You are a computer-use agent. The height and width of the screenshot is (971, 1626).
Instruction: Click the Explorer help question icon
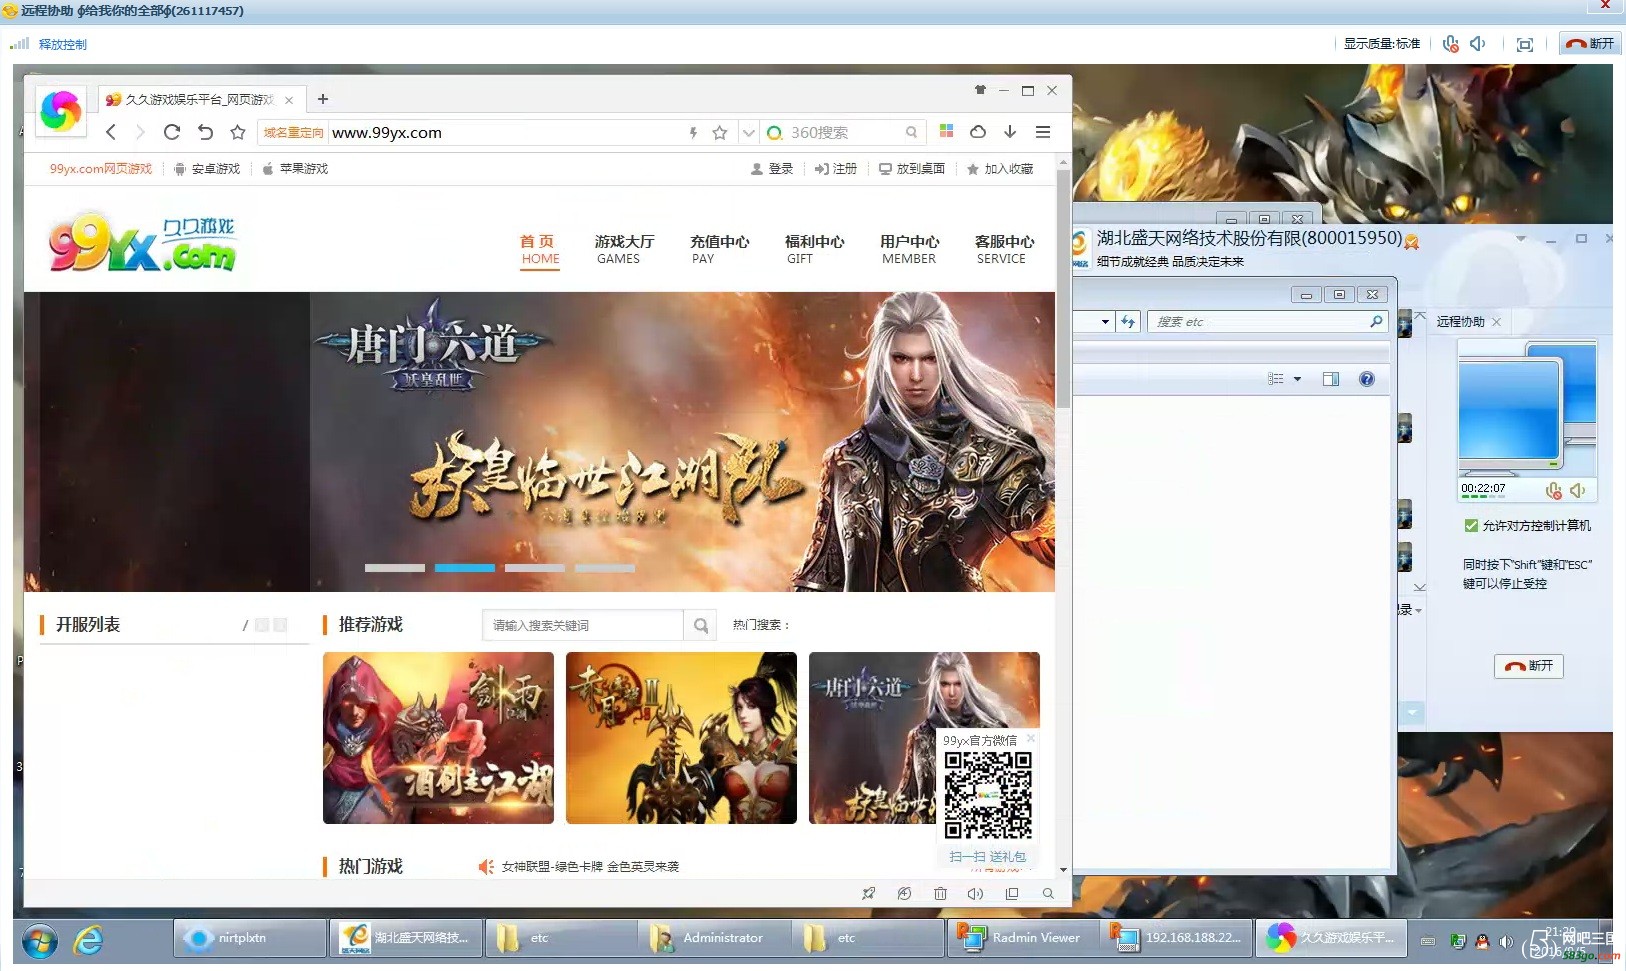click(x=1367, y=379)
